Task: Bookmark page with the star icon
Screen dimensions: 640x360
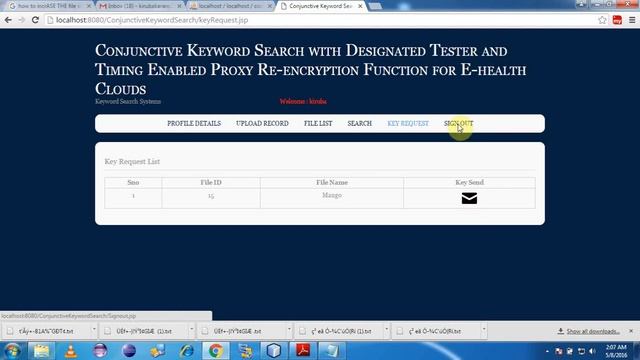Action: [x=602, y=20]
